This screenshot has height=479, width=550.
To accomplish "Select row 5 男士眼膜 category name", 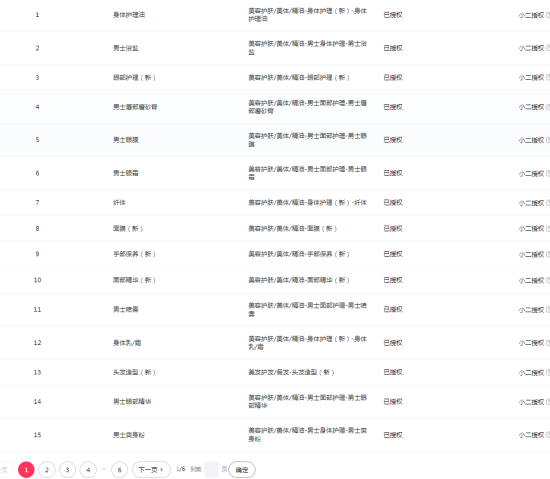I will (126, 140).
